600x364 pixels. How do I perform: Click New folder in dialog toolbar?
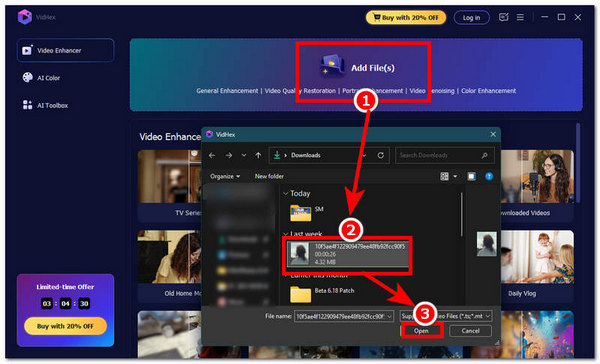(269, 176)
